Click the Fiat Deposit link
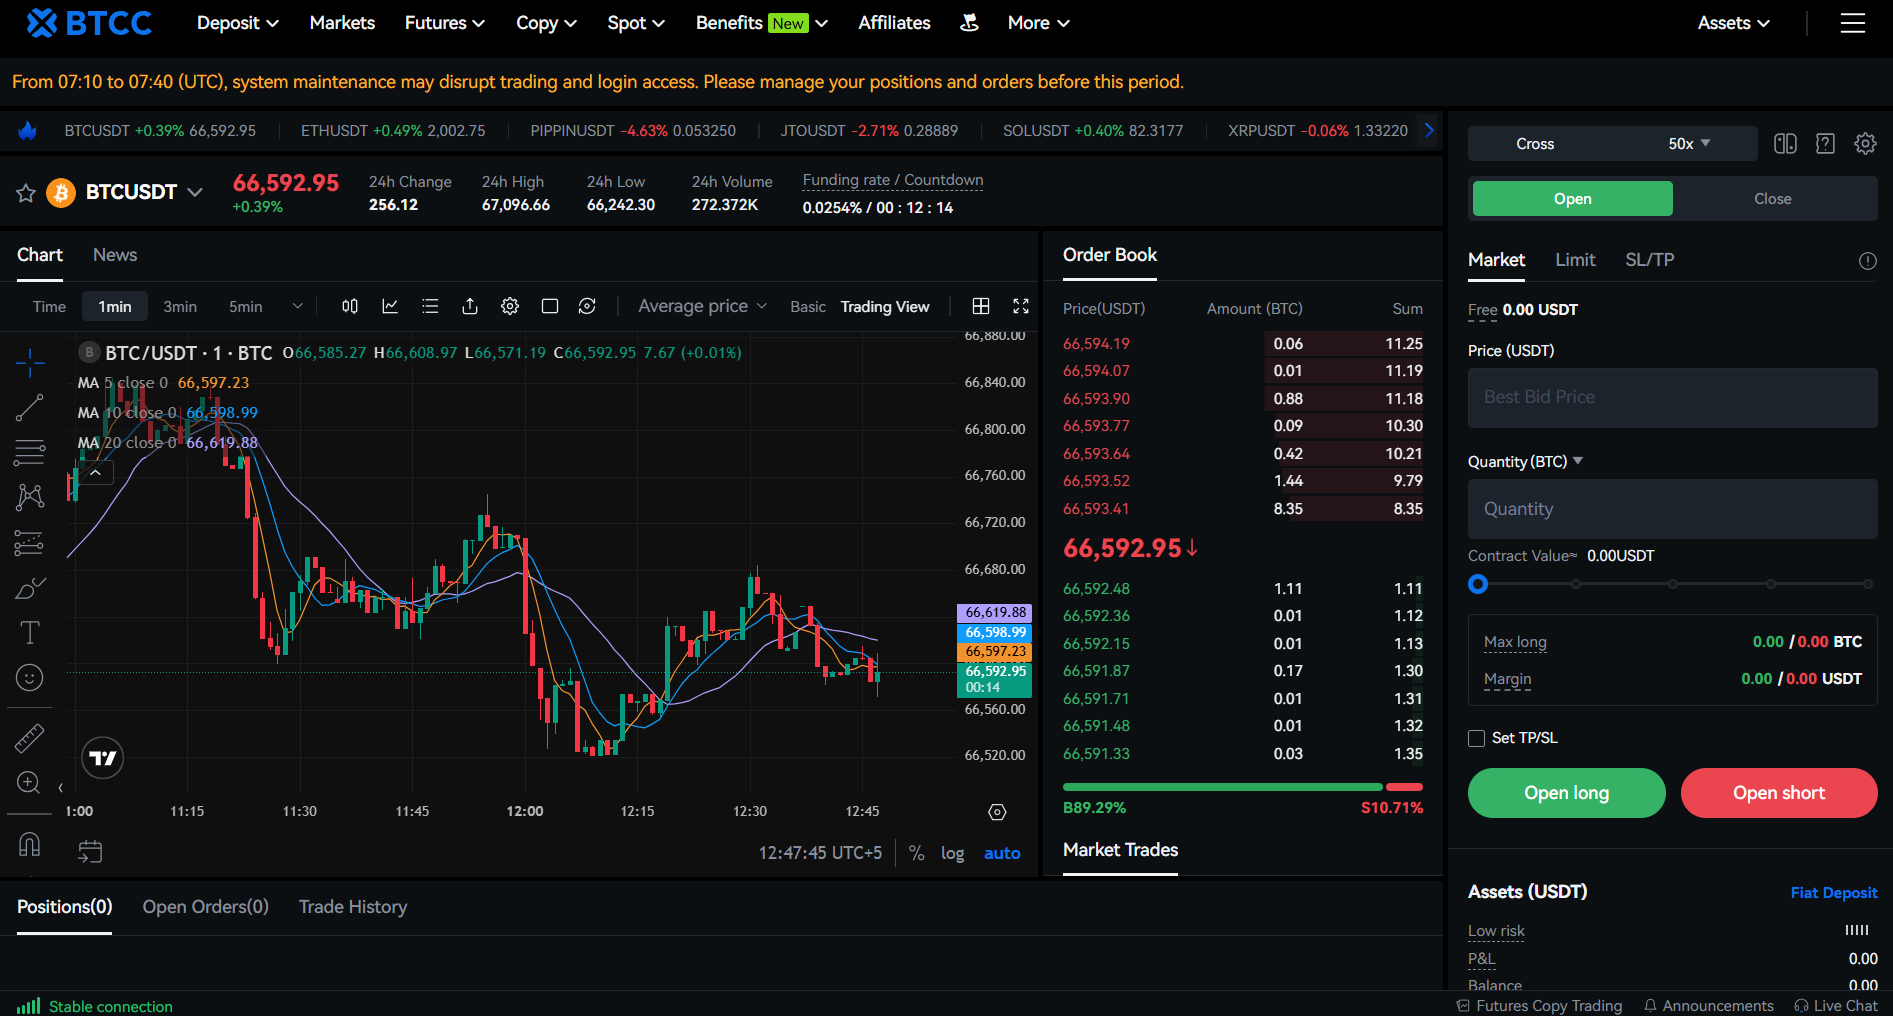Image resolution: width=1893 pixels, height=1016 pixels. coord(1834,893)
